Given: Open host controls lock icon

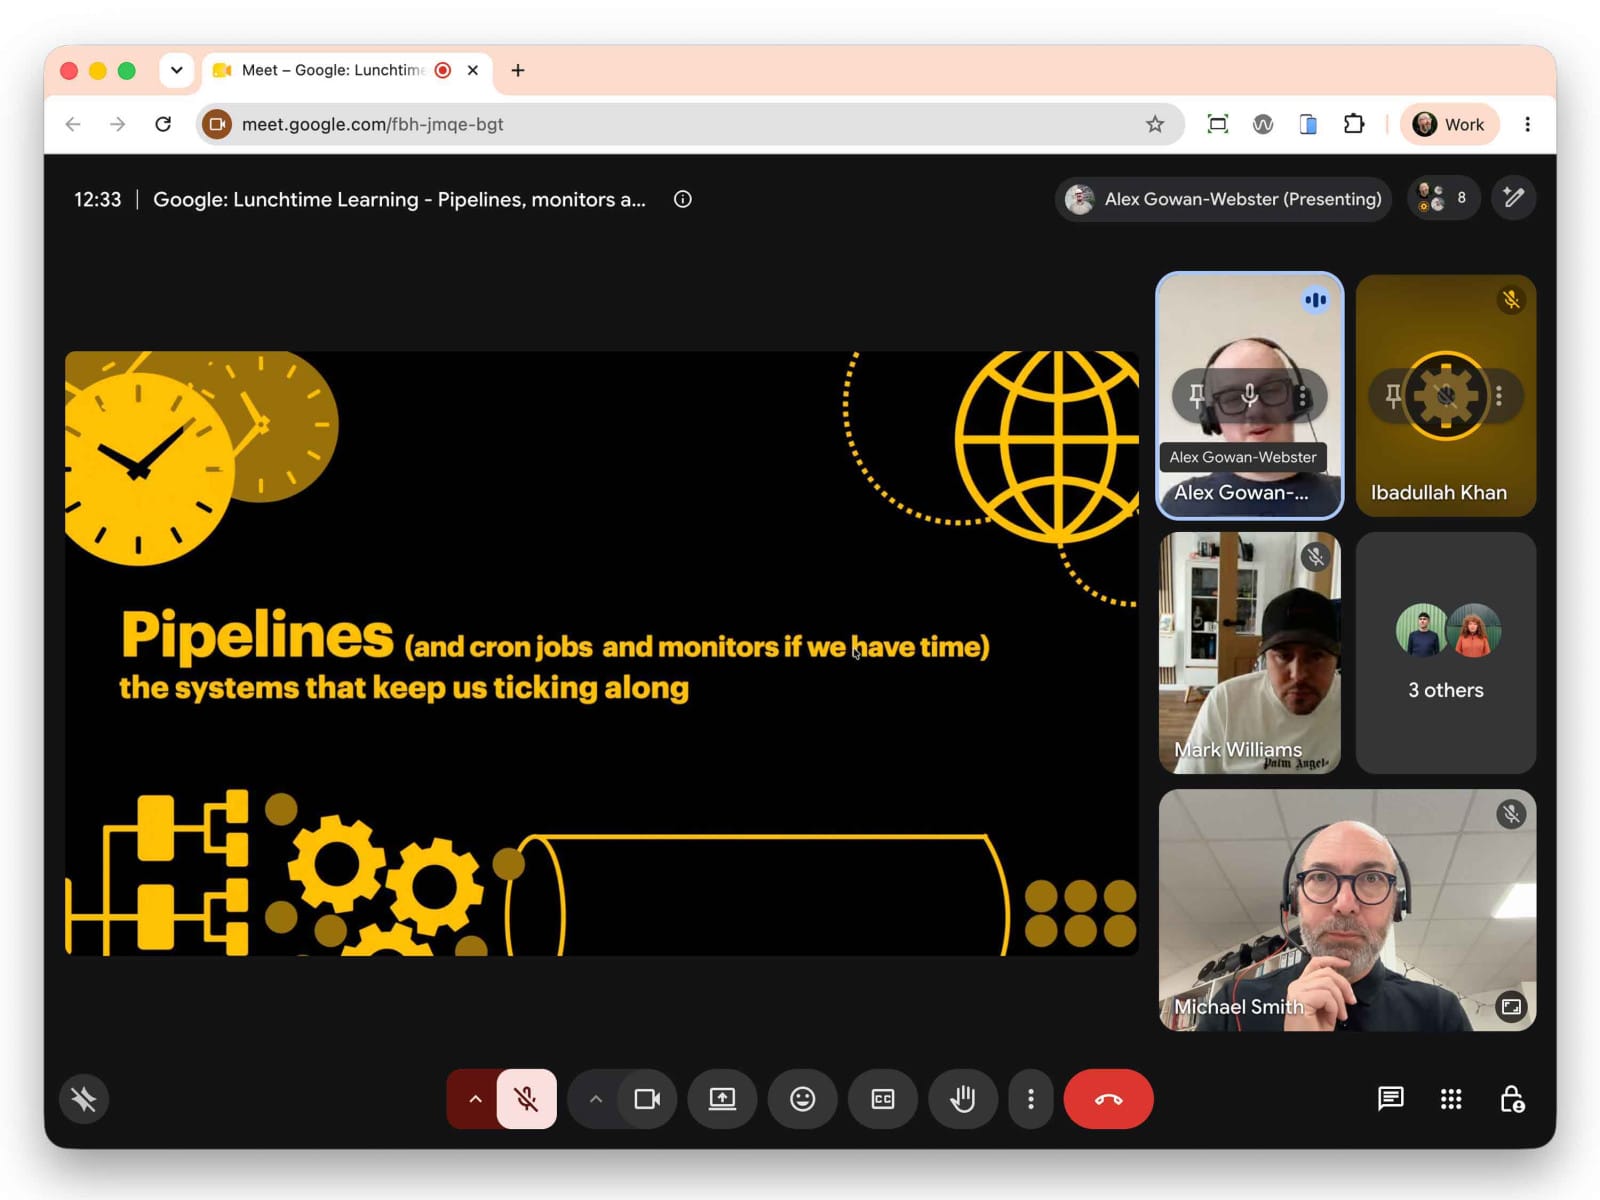Looking at the screenshot, I should coord(1512,1099).
